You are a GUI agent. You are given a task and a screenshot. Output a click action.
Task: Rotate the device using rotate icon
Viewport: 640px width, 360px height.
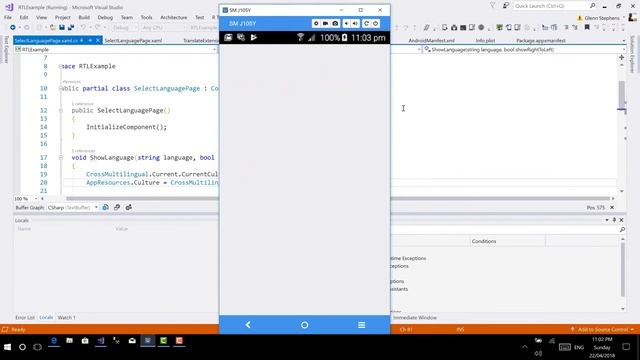click(366, 24)
